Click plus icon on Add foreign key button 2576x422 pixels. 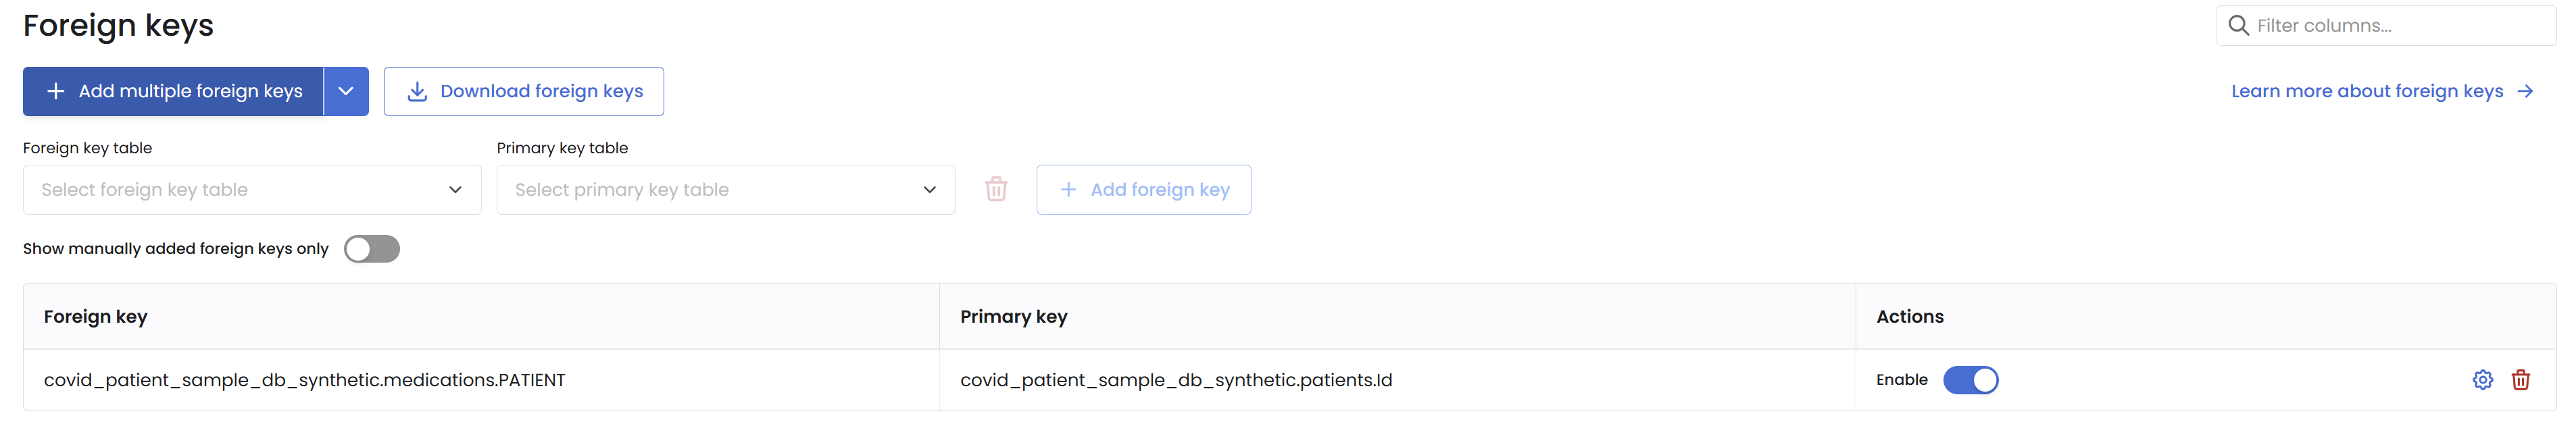coord(1068,190)
